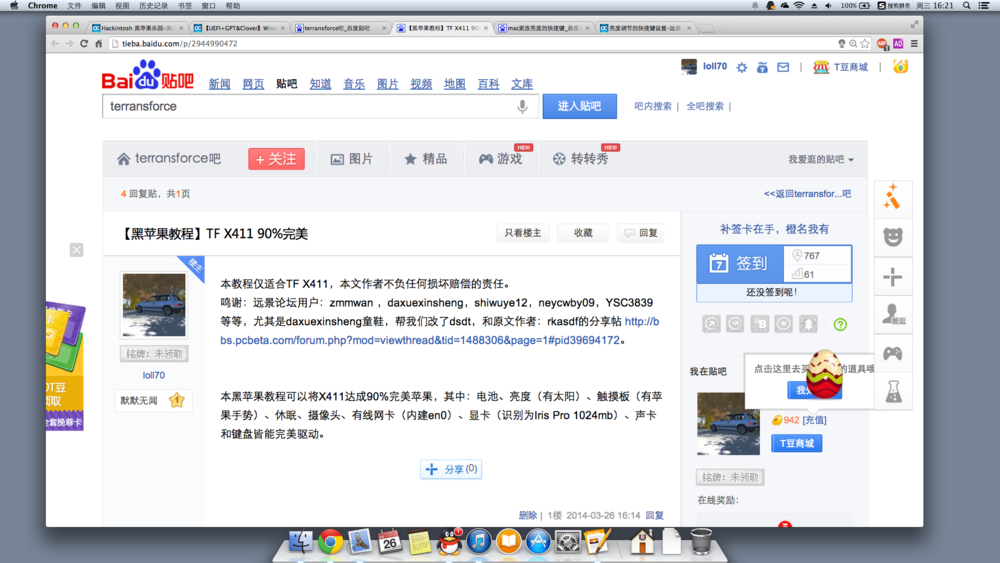
Task: Open the 转转秀 forum tab
Action: 580,159
